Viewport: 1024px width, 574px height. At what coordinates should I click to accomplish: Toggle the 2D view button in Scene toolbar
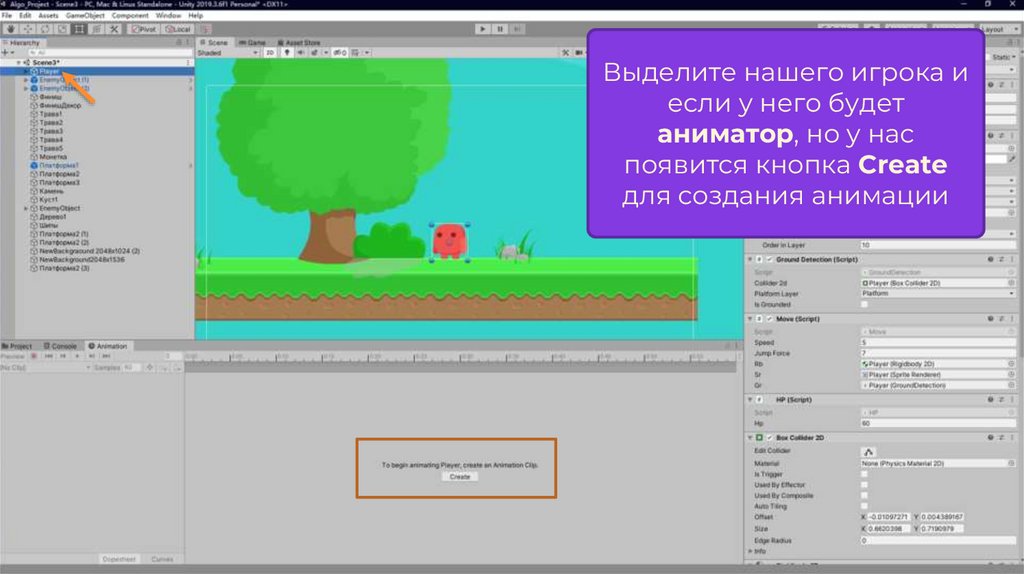269,53
